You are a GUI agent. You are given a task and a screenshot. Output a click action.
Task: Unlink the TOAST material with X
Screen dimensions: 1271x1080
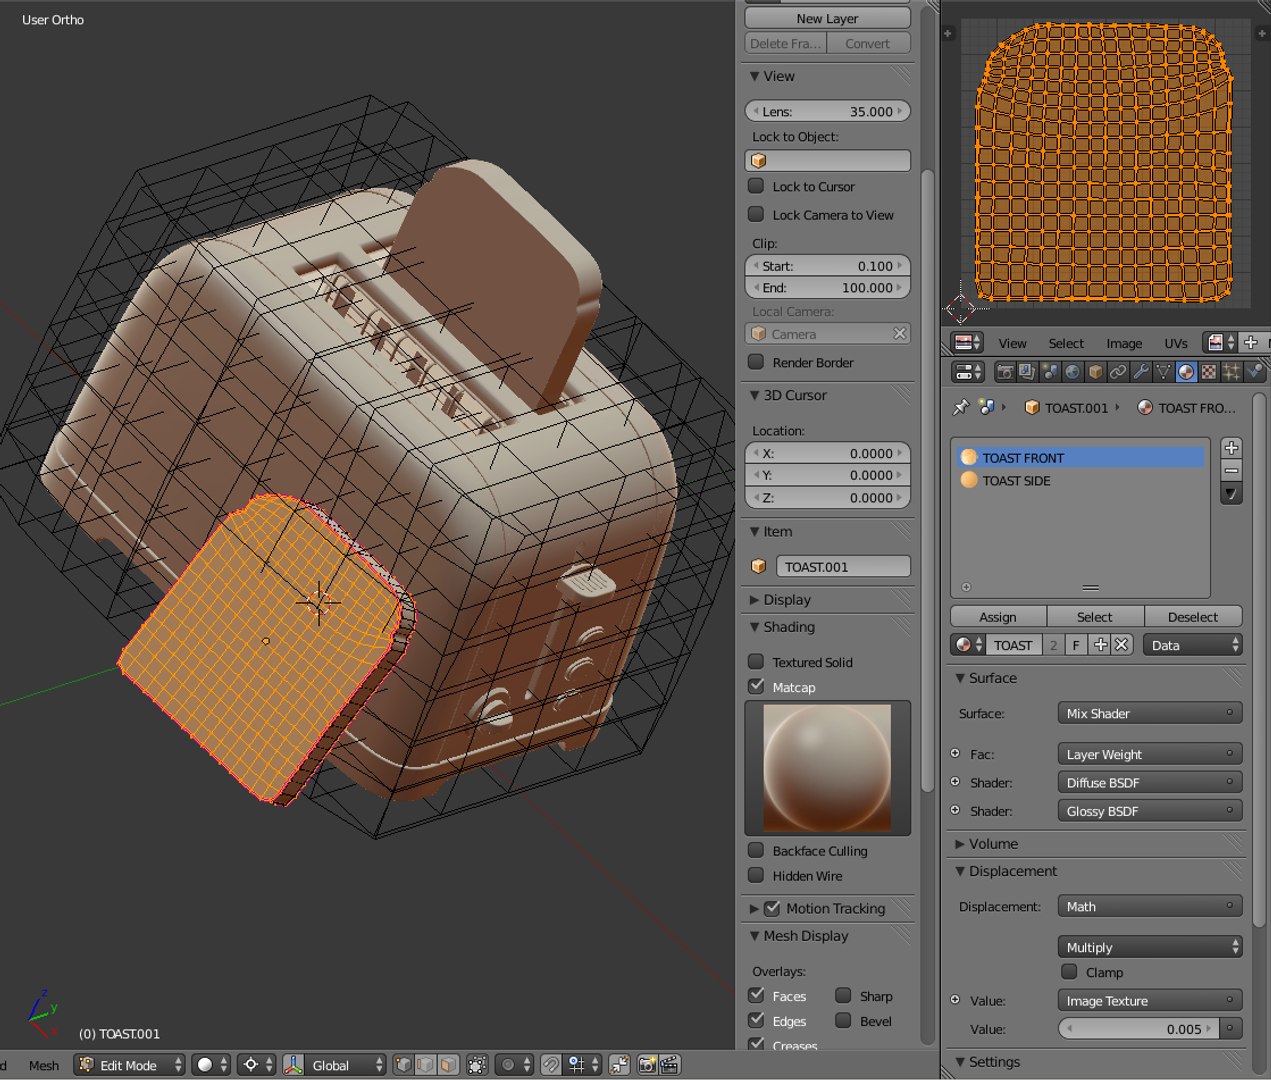pos(1122,645)
